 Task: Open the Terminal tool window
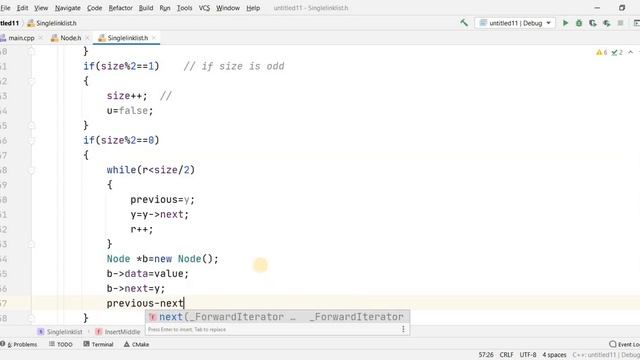(98, 344)
